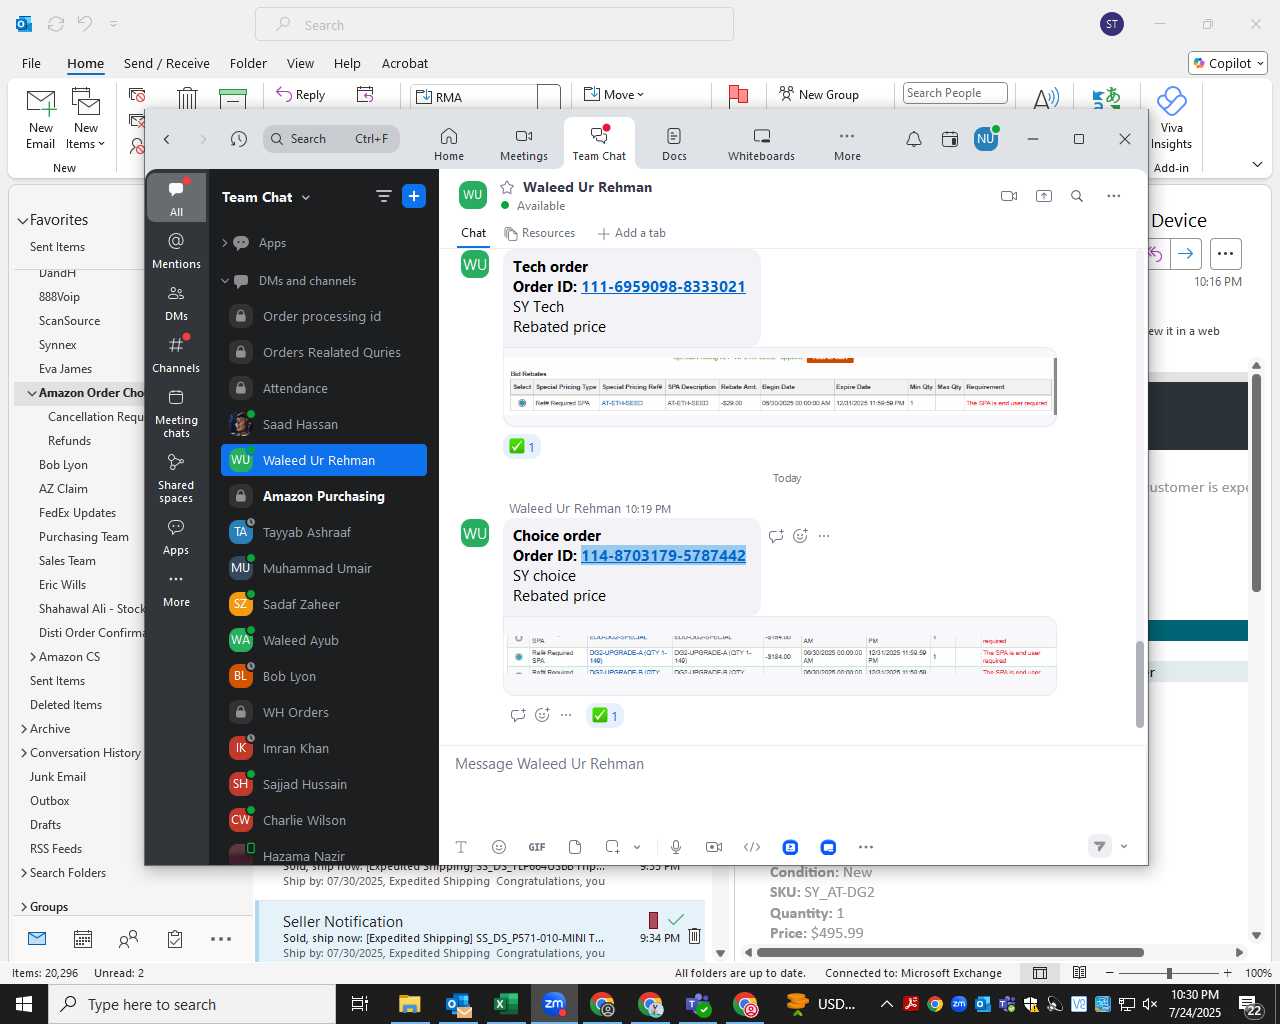The image size is (1280, 1024).
Task: Record video message icon in composer
Action: pyautogui.click(x=714, y=847)
